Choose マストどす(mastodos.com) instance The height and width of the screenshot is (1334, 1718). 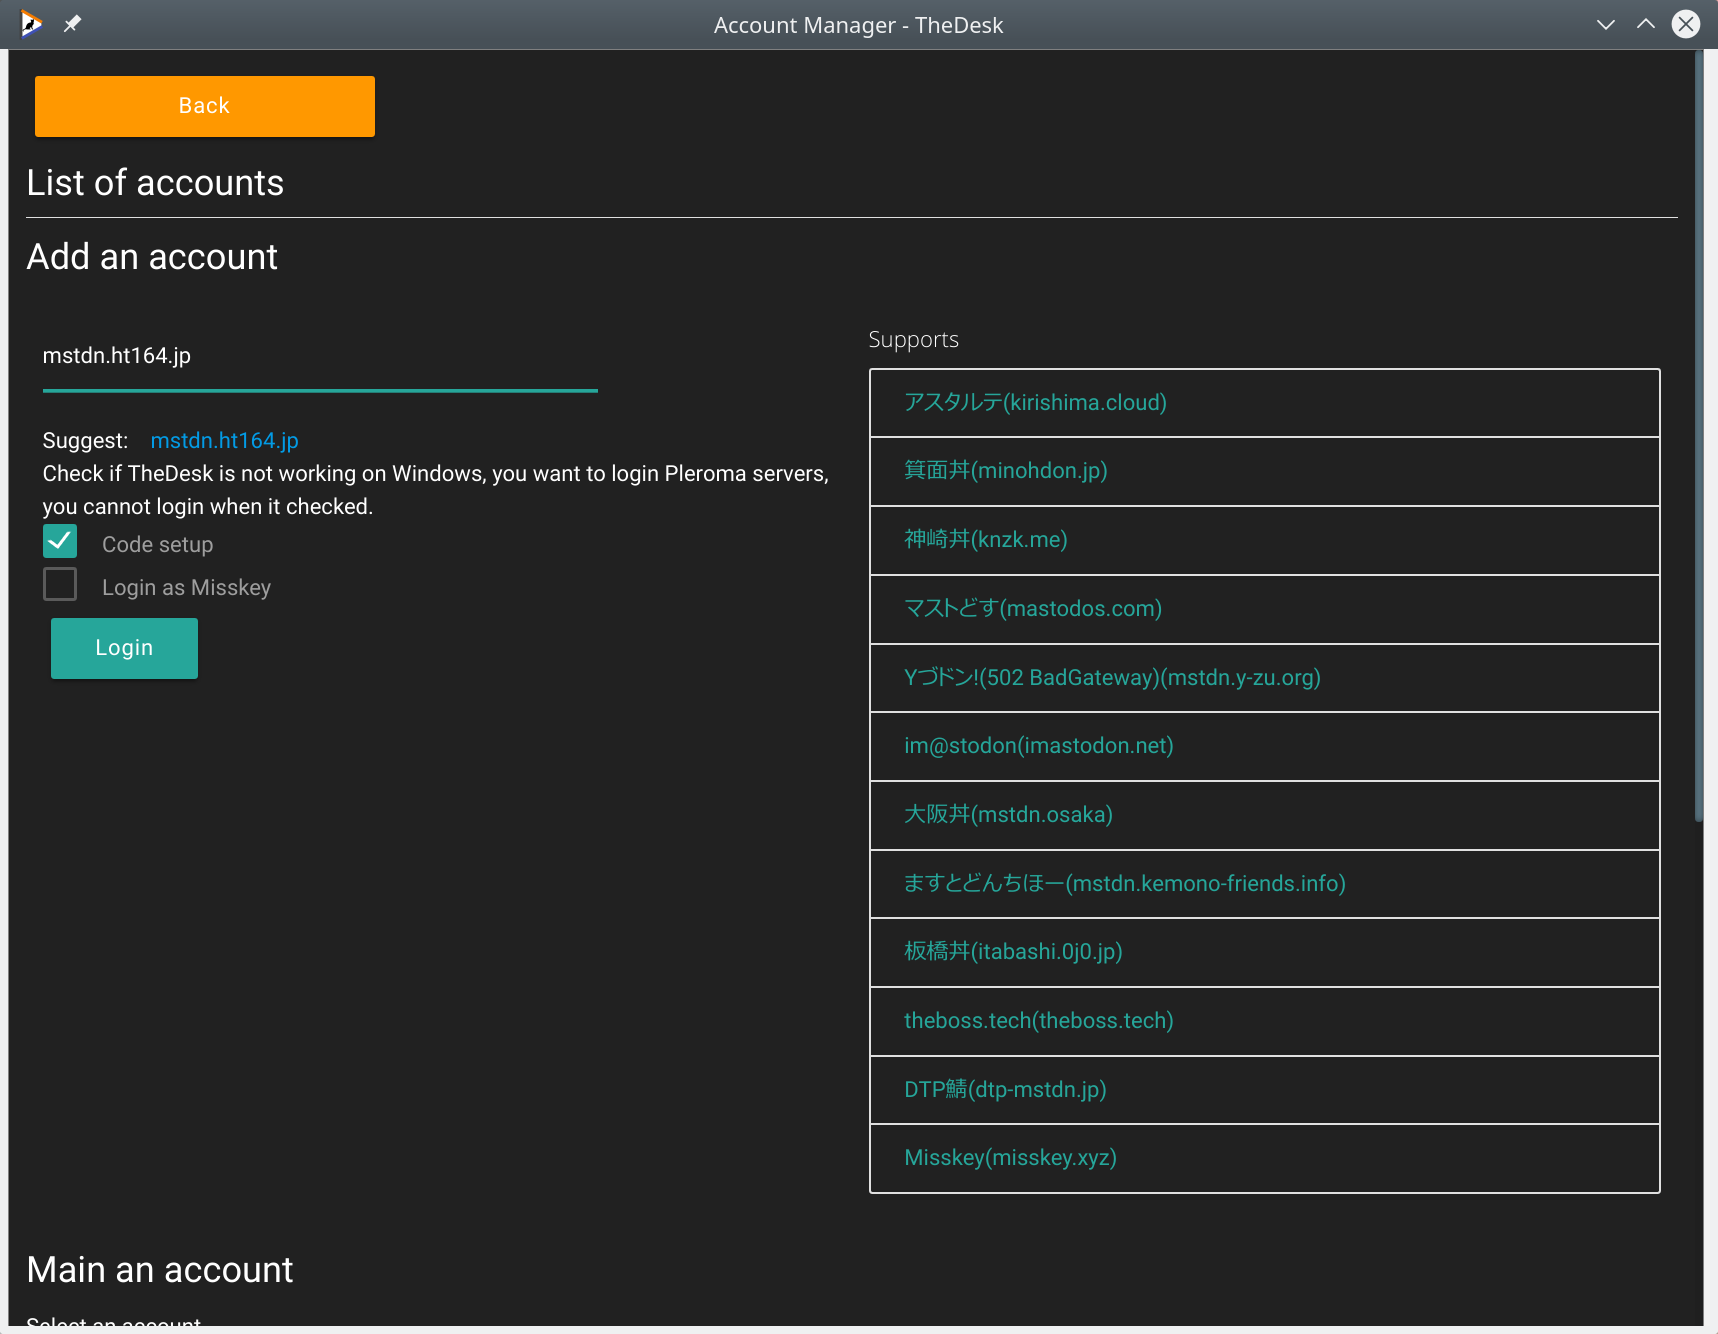(1264, 609)
